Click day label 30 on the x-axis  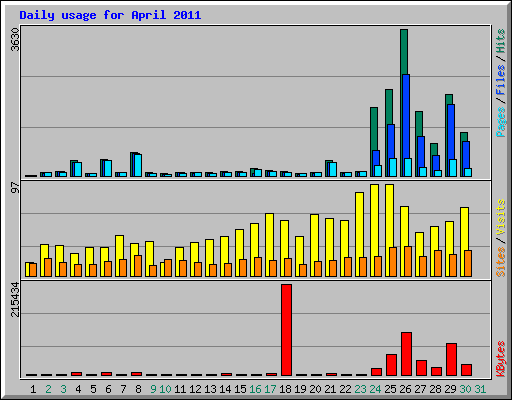click(x=465, y=389)
